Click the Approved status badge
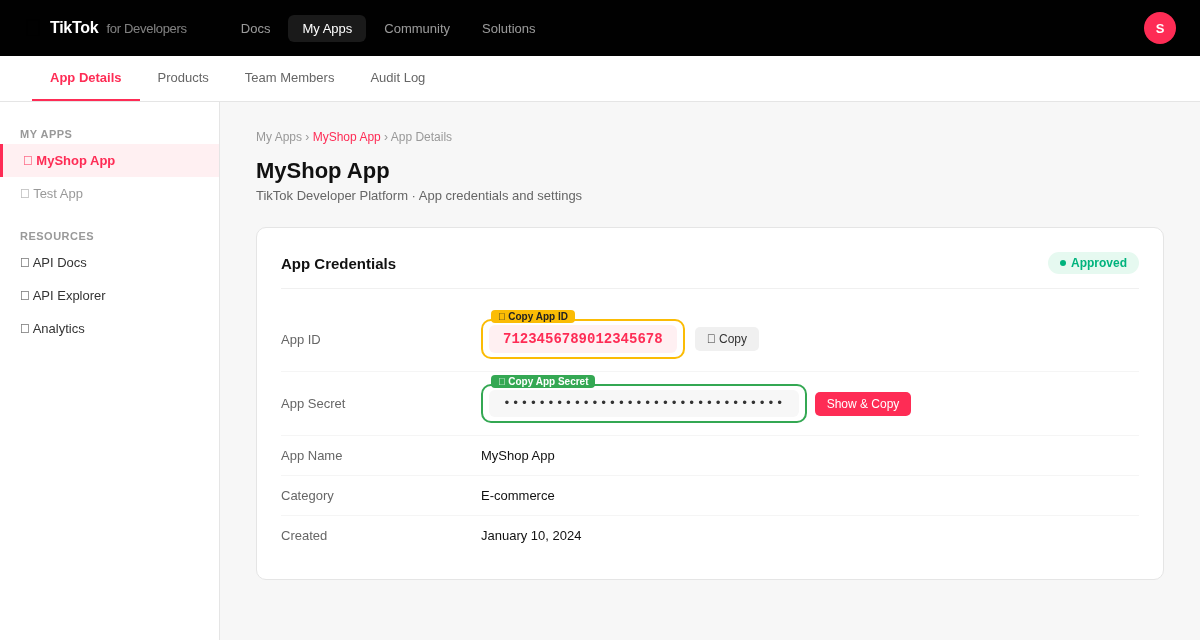Viewport: 1200px width, 640px height. (x=1093, y=263)
